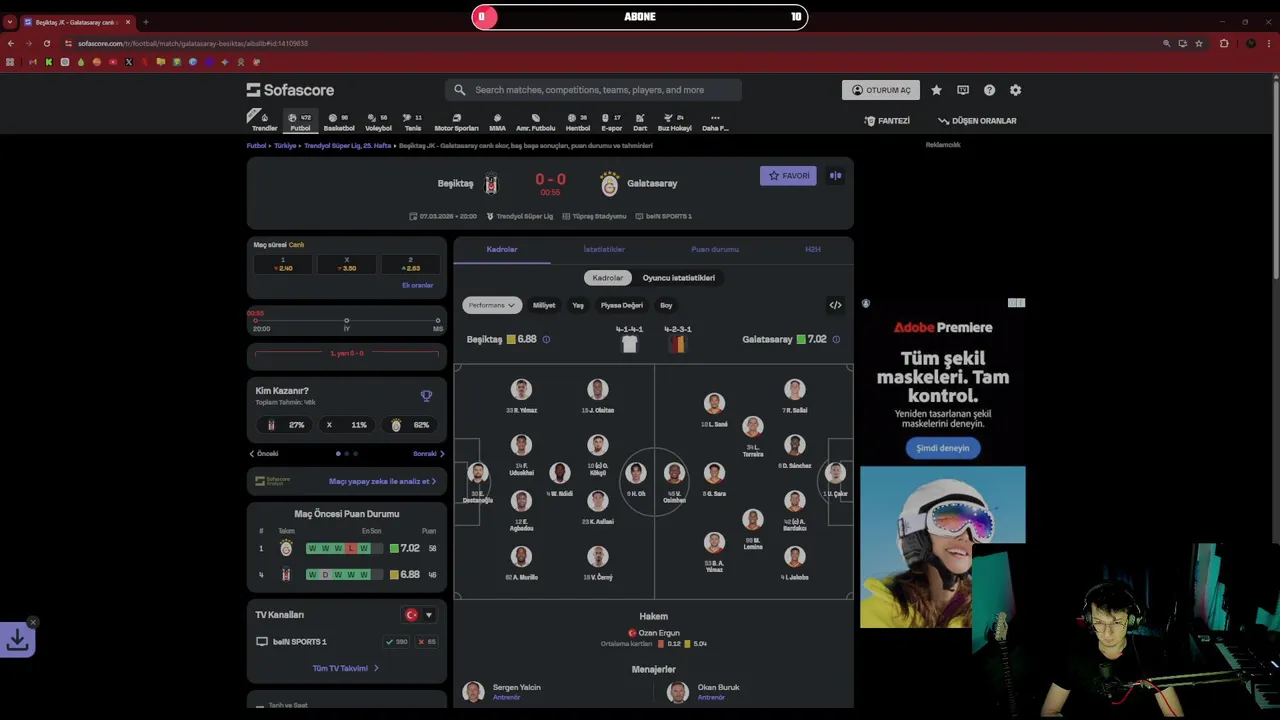The height and width of the screenshot is (720, 1280).
Task: Select the Kadrolar pill toggle
Action: click(x=607, y=278)
